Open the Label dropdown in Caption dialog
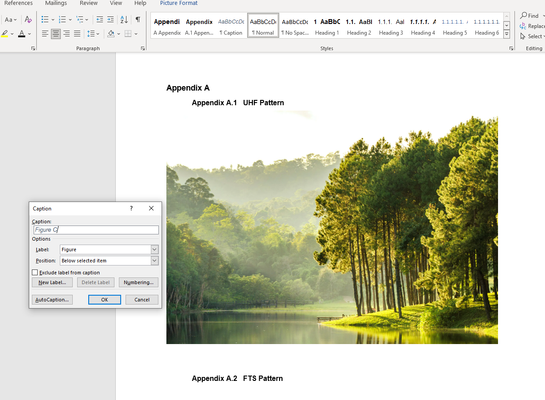Image resolution: width=545 pixels, height=400 pixels. click(155, 250)
